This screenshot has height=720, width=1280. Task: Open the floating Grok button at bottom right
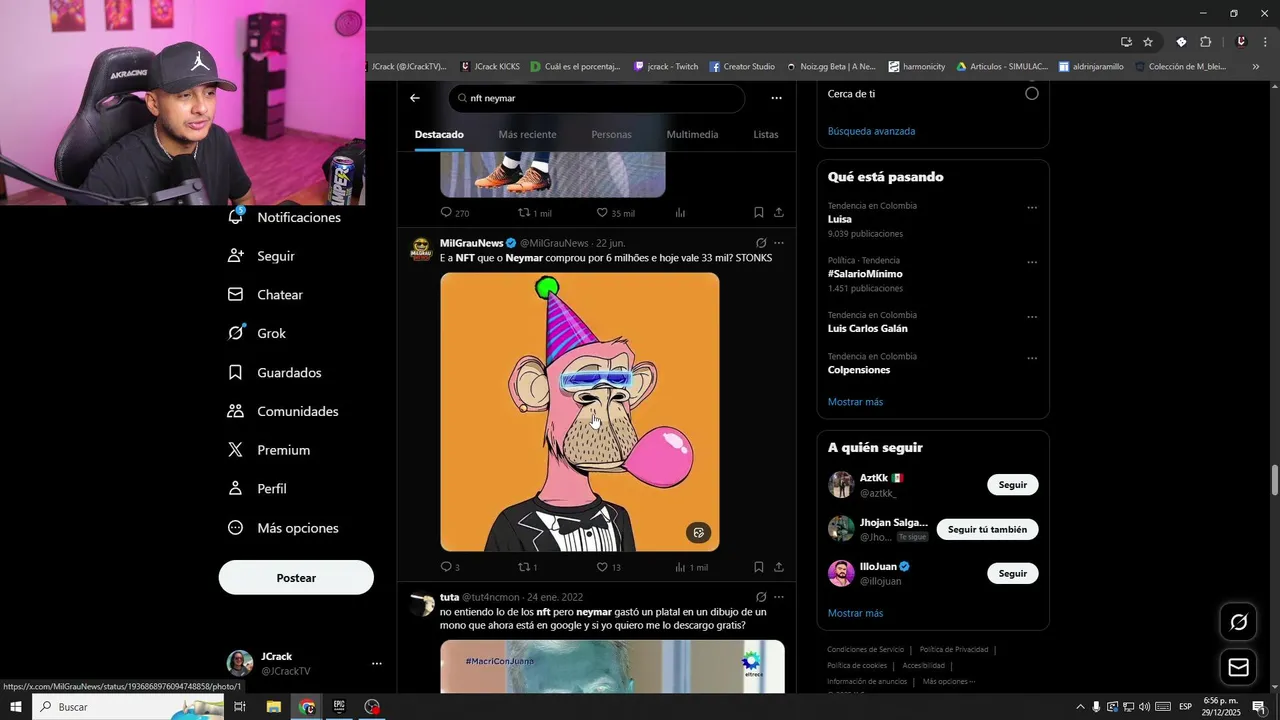pyautogui.click(x=1239, y=622)
